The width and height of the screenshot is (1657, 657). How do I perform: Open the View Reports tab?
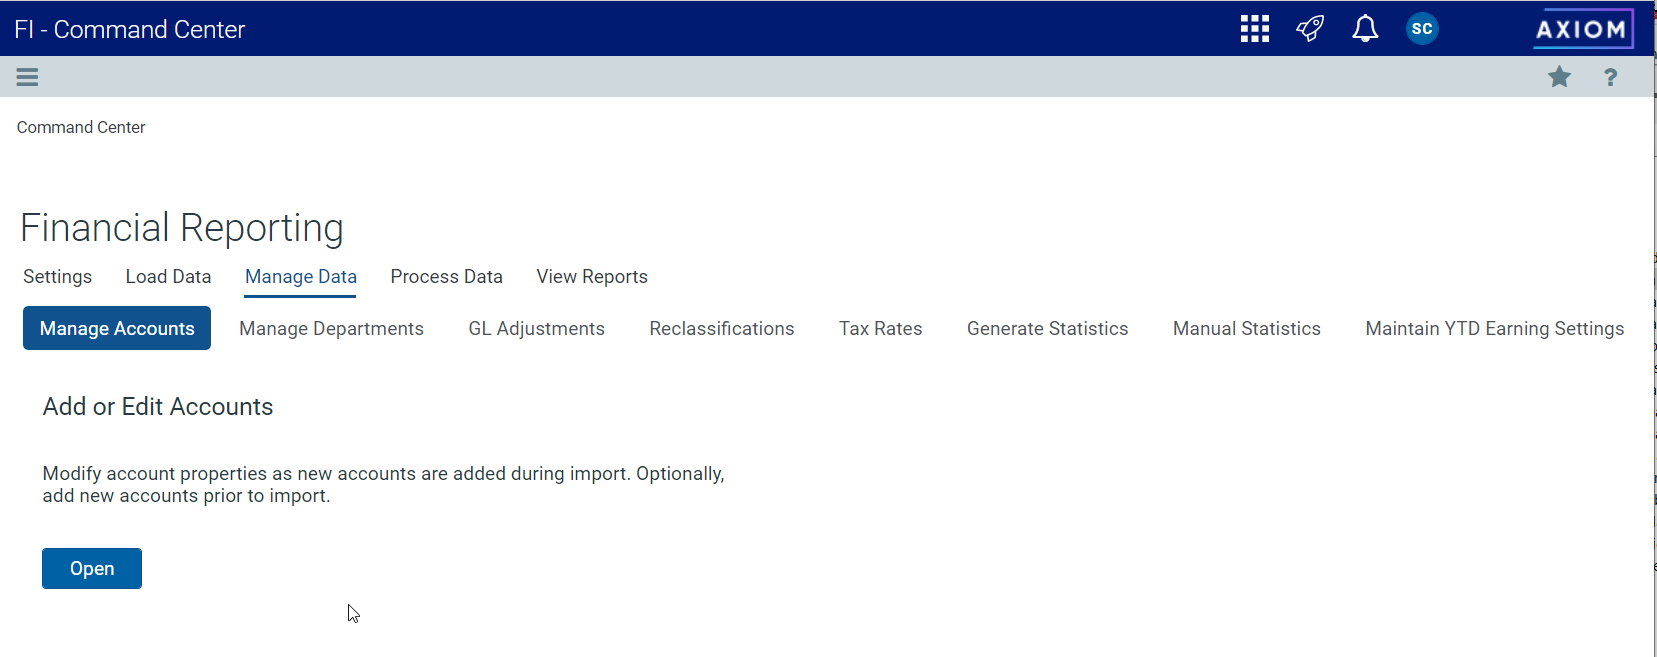point(592,277)
